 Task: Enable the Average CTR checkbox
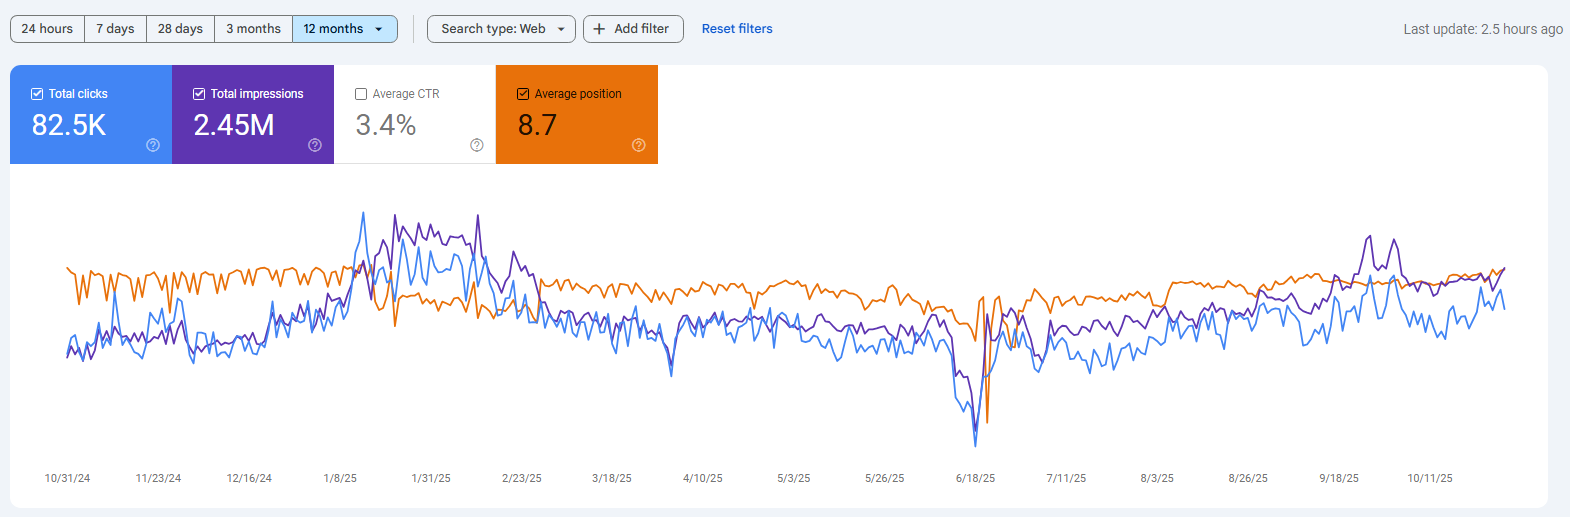(x=361, y=94)
